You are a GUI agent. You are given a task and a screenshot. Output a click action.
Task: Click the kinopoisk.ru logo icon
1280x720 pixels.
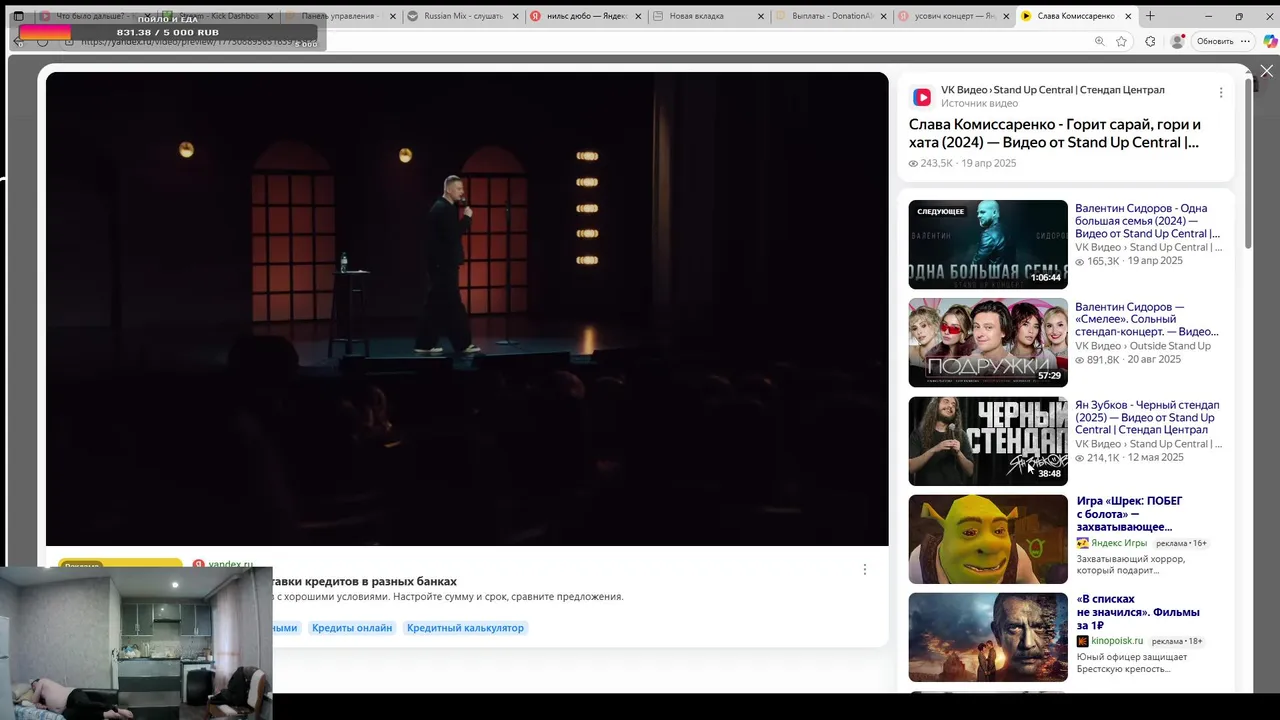point(1082,641)
